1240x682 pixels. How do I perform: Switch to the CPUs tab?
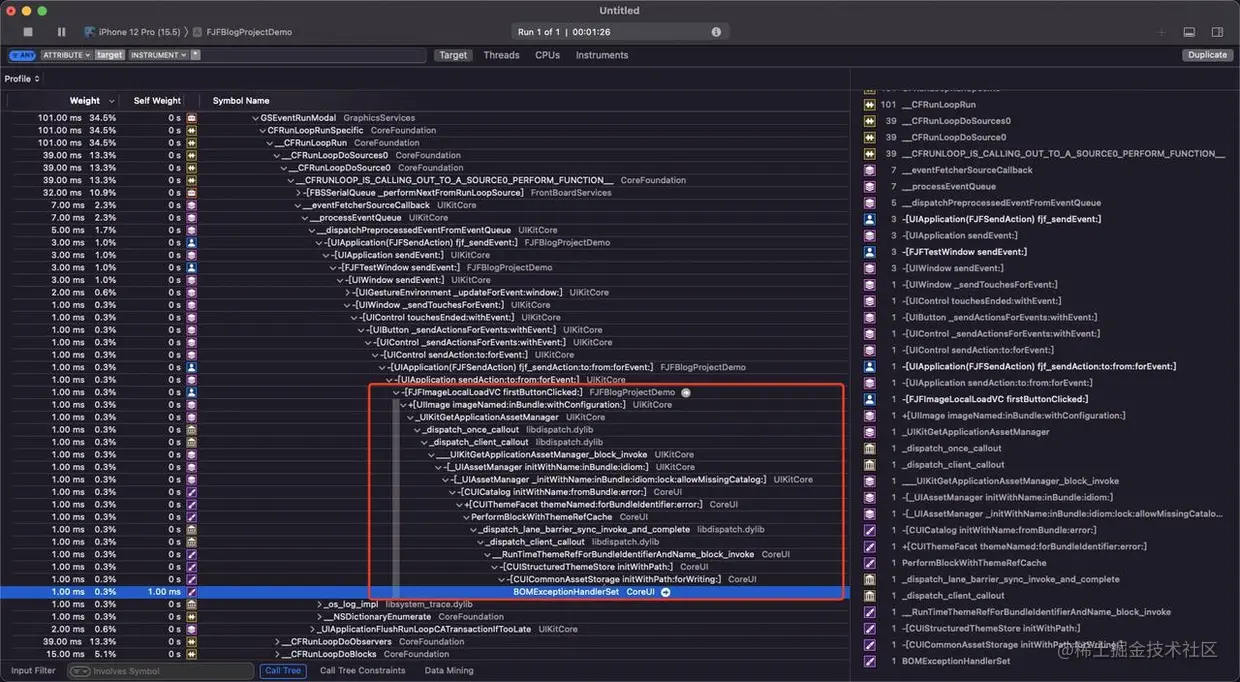pyautogui.click(x=547, y=55)
